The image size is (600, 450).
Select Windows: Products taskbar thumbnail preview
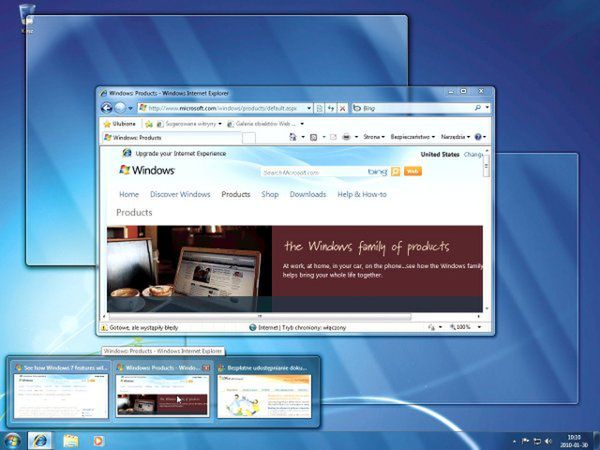(163, 390)
